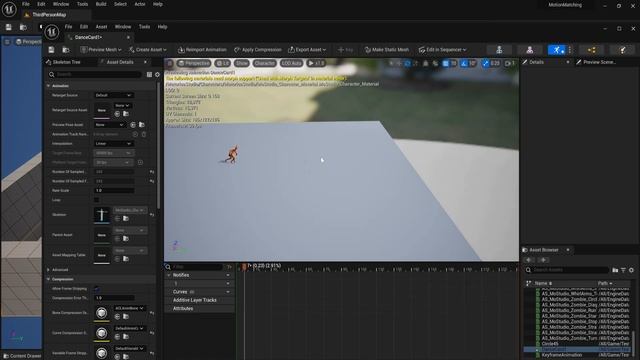
Task: Open the Asset Details settings gear
Action: pos(157,75)
